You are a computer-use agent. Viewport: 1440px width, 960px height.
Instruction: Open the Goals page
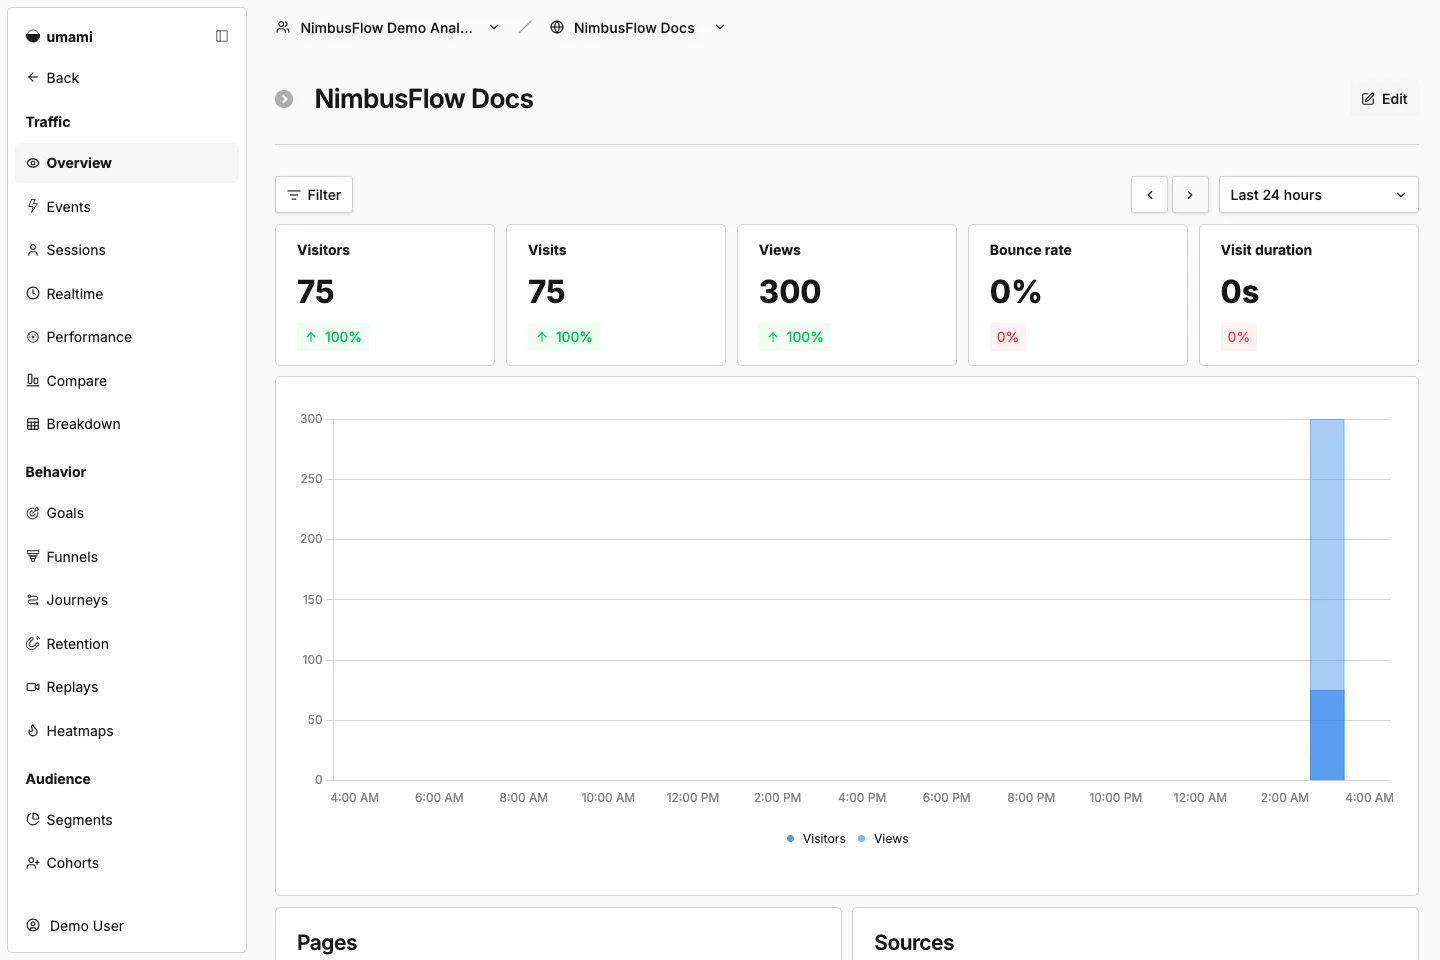click(x=127, y=513)
